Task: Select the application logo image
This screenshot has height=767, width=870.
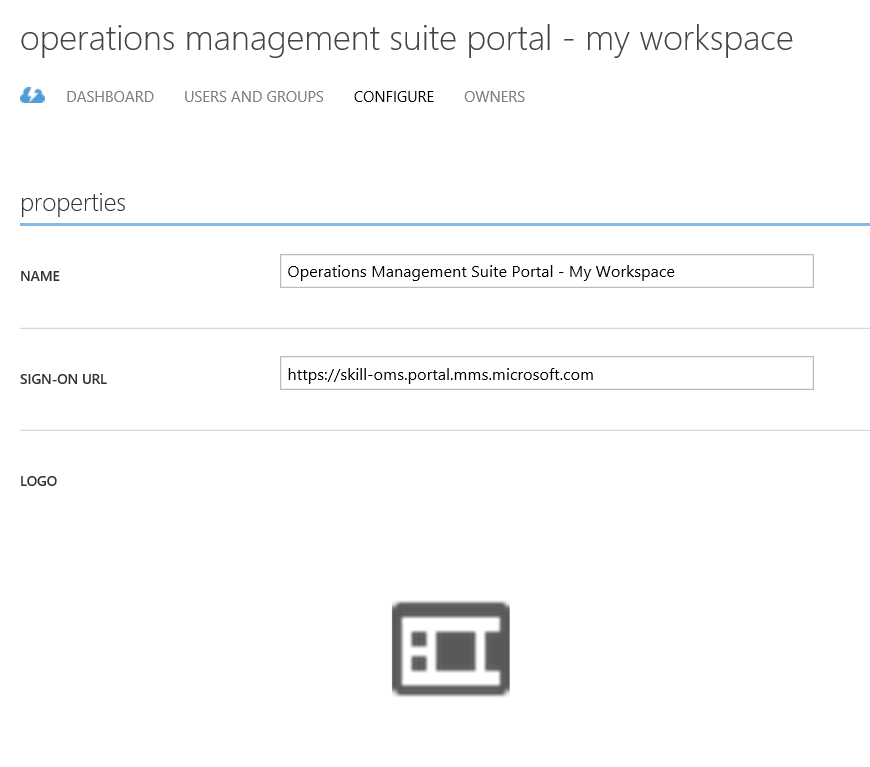Action: [x=451, y=649]
